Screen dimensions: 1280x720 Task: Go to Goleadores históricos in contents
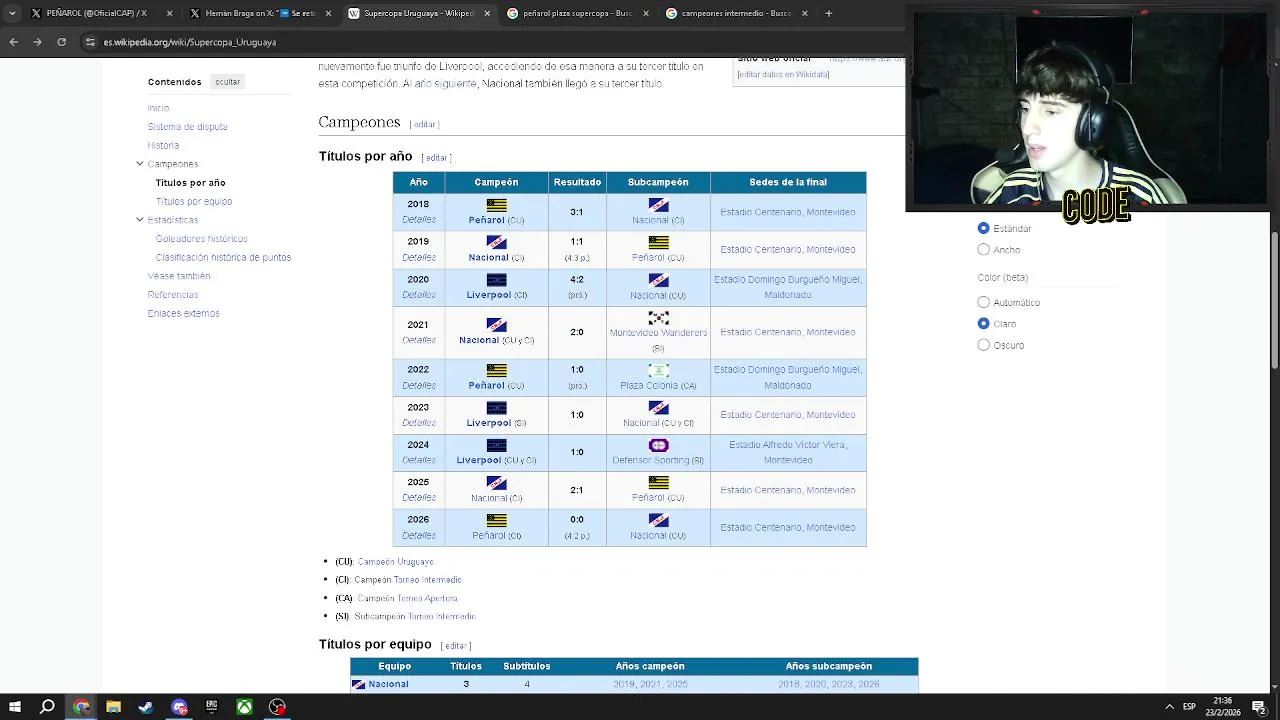tap(201, 238)
